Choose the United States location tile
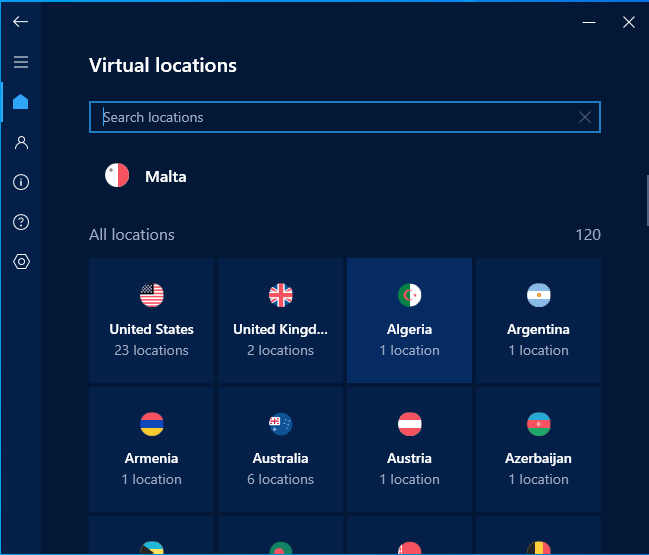This screenshot has width=649, height=555. [x=151, y=320]
